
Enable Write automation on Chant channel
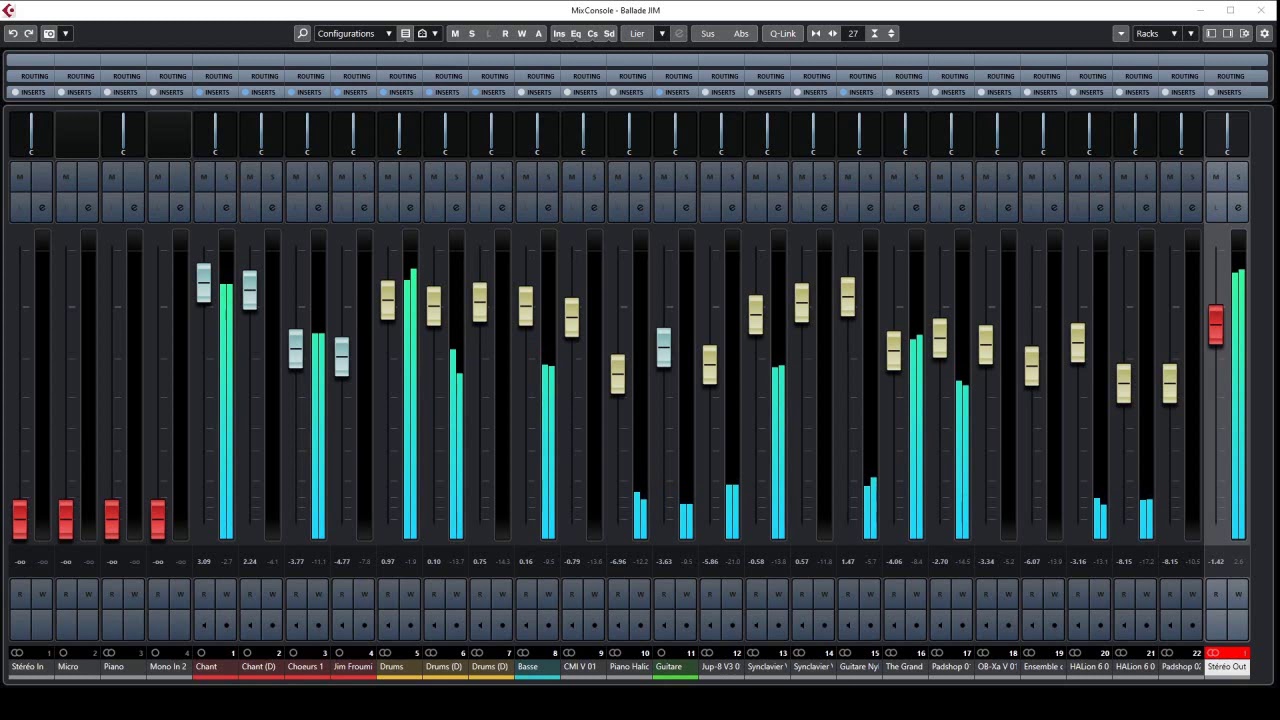[x=226, y=594]
